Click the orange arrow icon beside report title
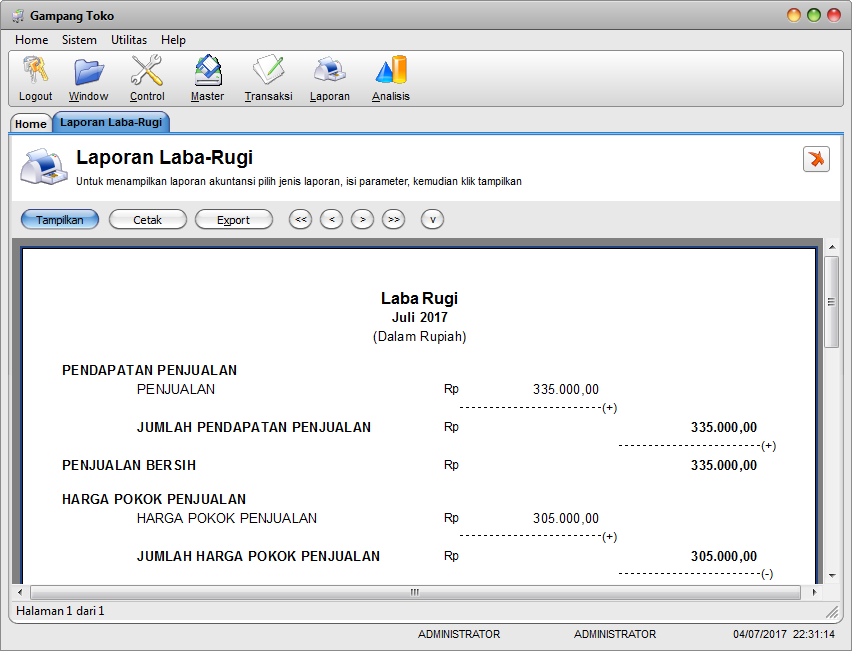Viewport: 852px width, 651px height. (816, 159)
